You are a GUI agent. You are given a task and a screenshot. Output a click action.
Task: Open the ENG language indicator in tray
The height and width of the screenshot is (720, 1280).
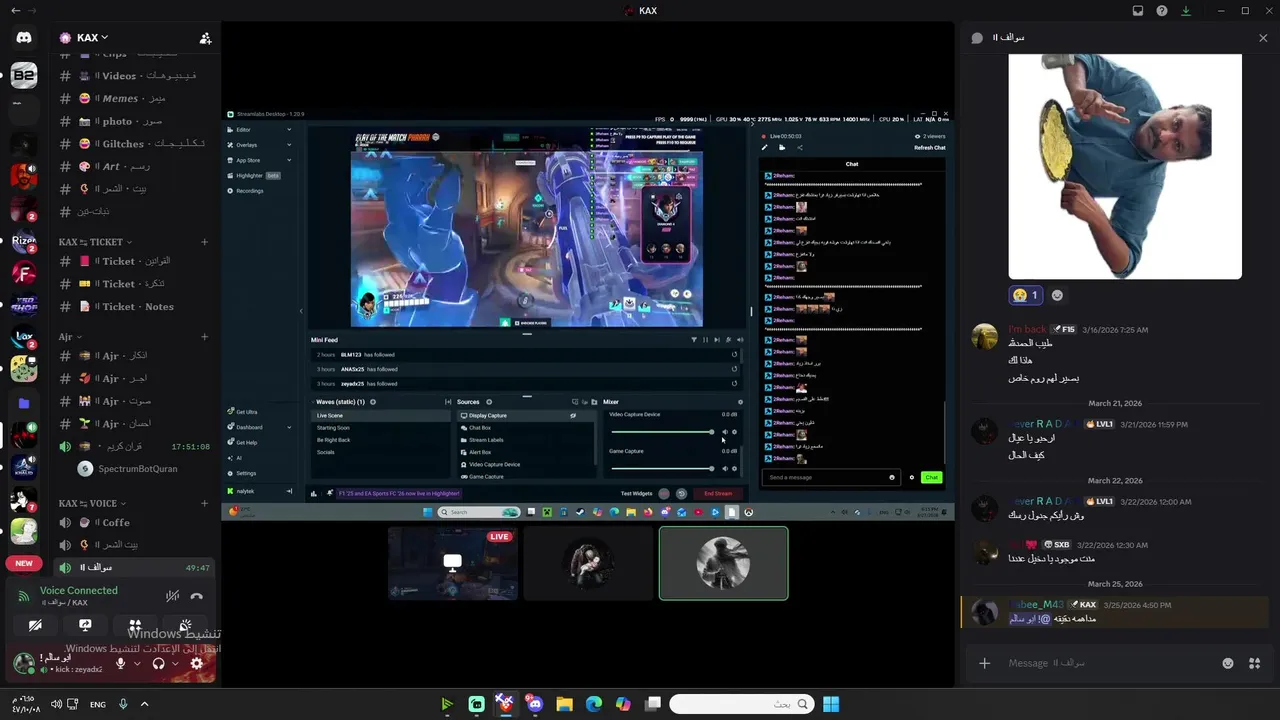[x=98, y=704]
